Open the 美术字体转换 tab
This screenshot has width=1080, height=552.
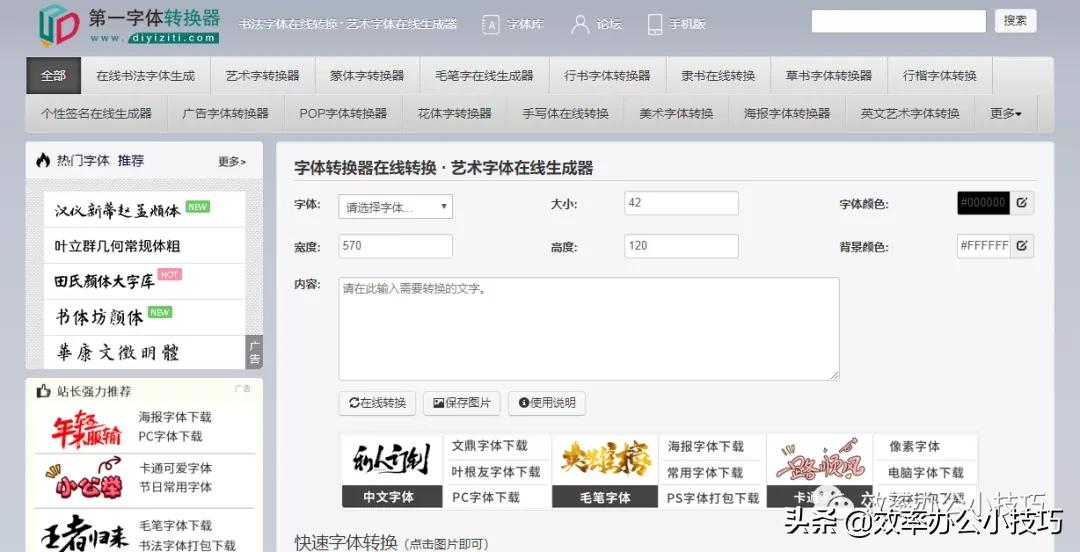[676, 114]
